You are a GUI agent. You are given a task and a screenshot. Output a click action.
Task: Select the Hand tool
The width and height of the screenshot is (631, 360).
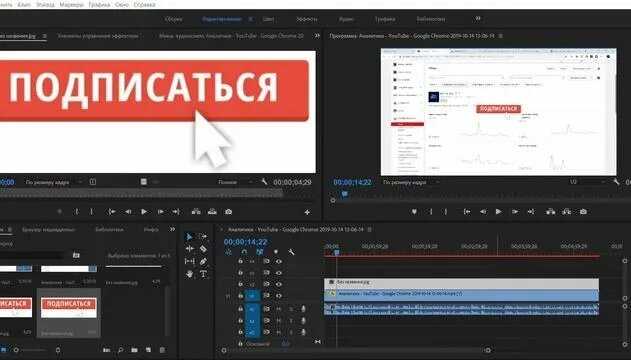pyautogui.click(x=190, y=274)
